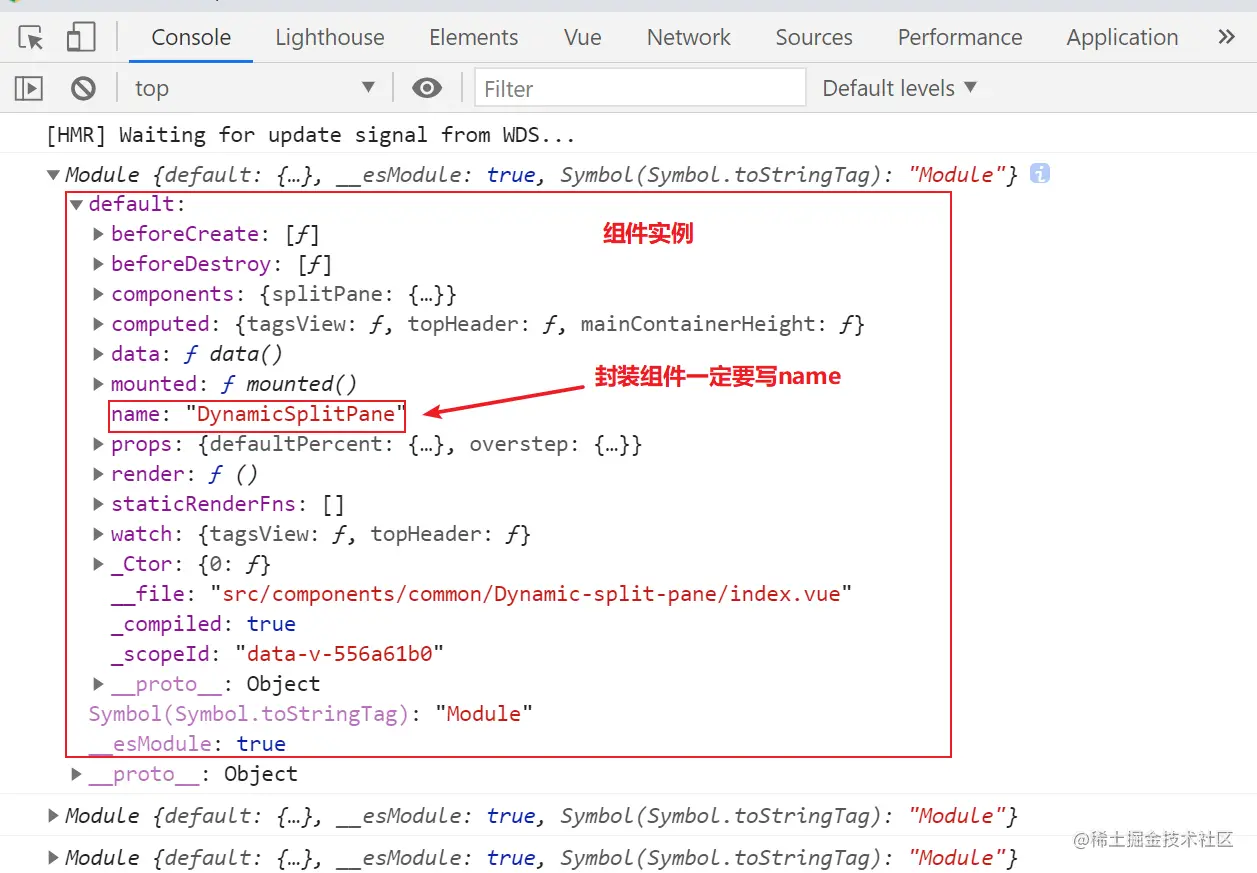Expand the _Ctor object
Screen dimensions: 1257x873
[99, 564]
